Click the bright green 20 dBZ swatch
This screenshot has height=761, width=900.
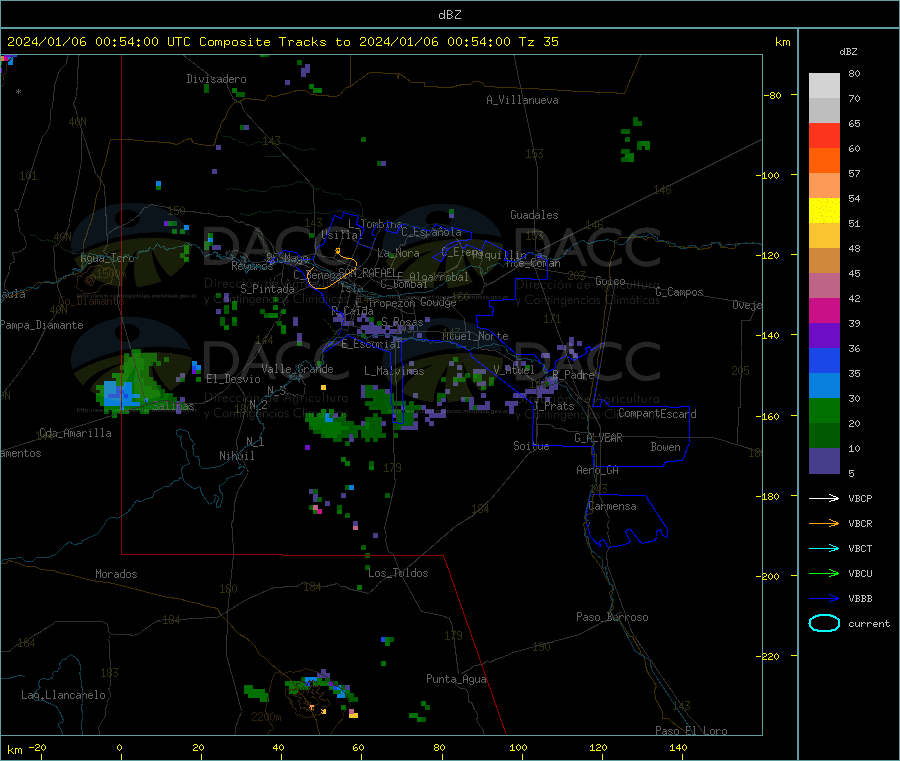[824, 410]
